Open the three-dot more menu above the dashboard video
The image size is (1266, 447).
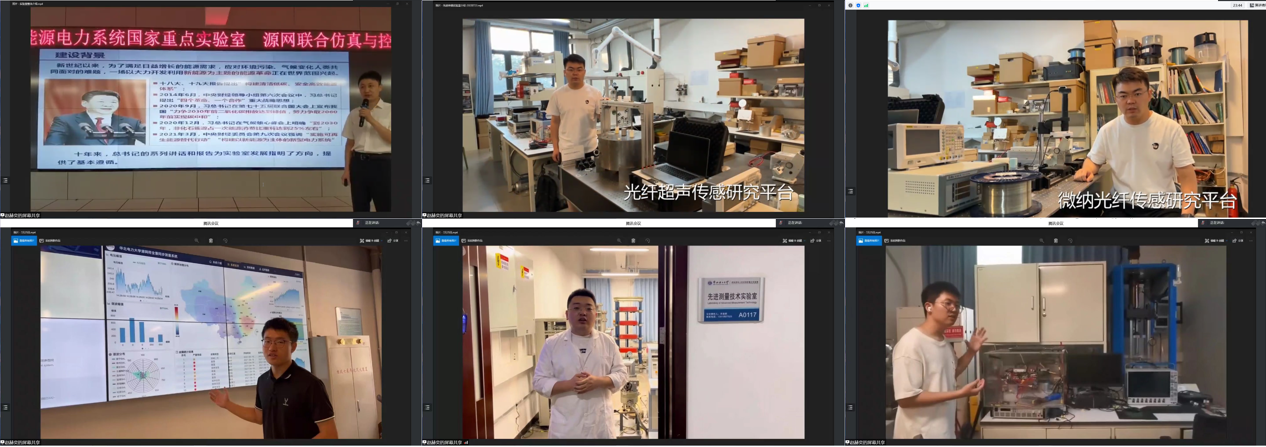(x=407, y=240)
